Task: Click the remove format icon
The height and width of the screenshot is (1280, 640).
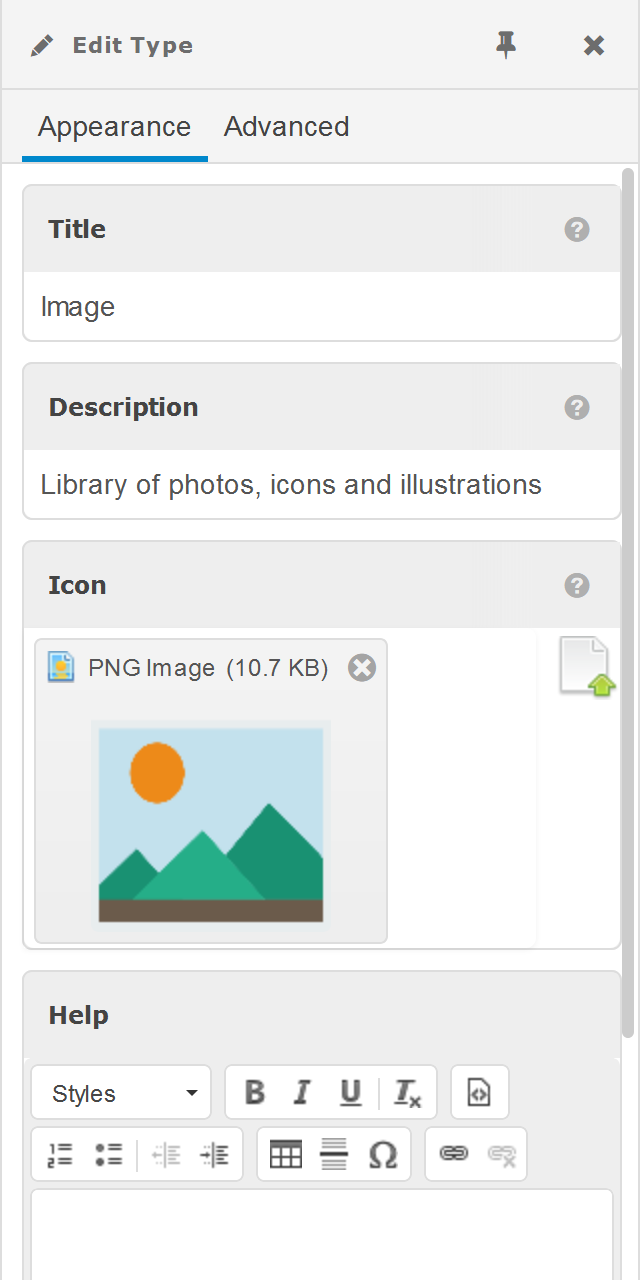Action: 407,1093
